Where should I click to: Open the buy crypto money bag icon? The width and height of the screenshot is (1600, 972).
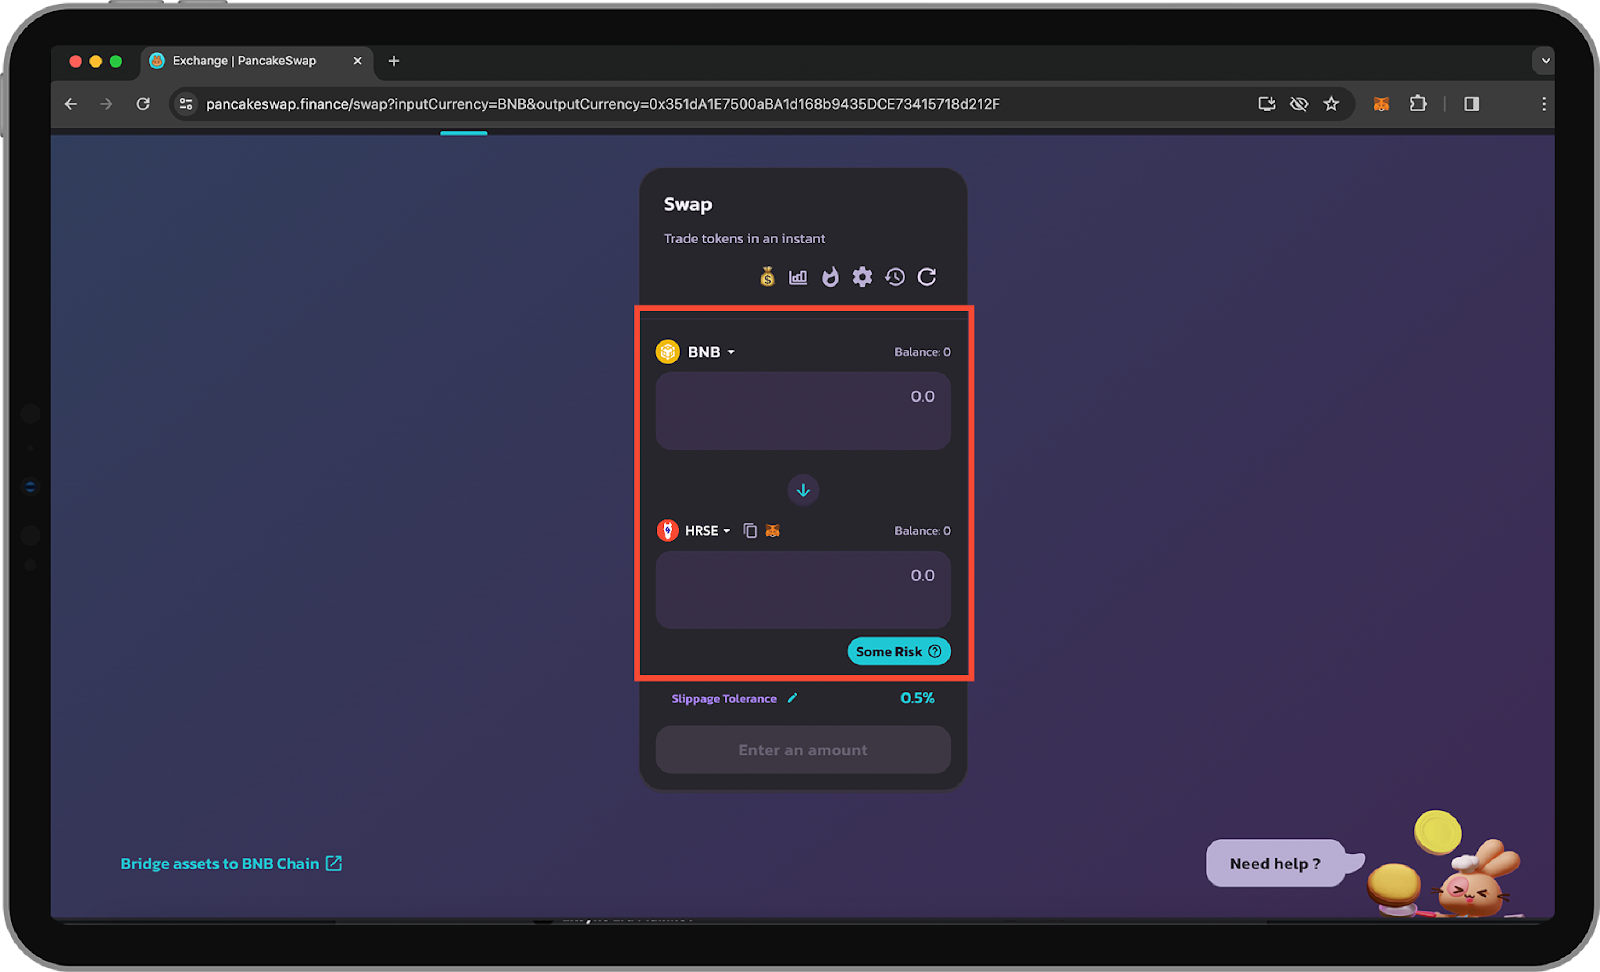point(767,277)
